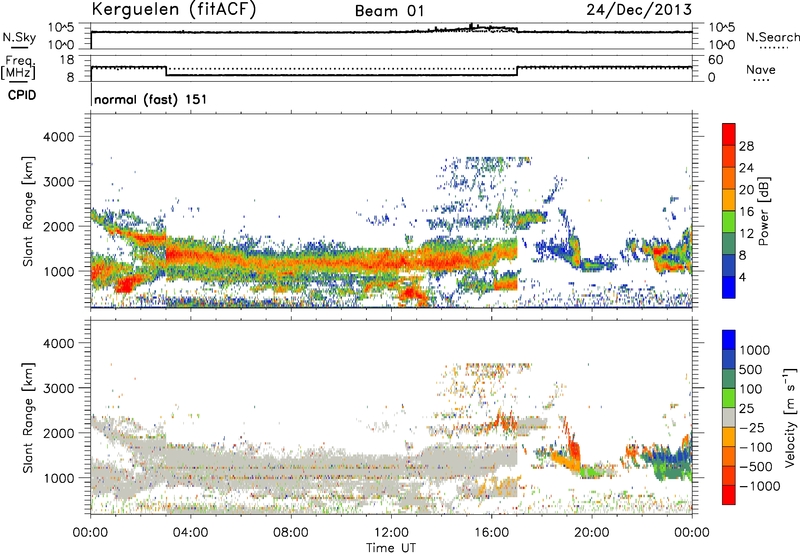Viewport: 800px width, 554px height.
Task: Click the "N.Search" legend label
Action: pos(773,37)
